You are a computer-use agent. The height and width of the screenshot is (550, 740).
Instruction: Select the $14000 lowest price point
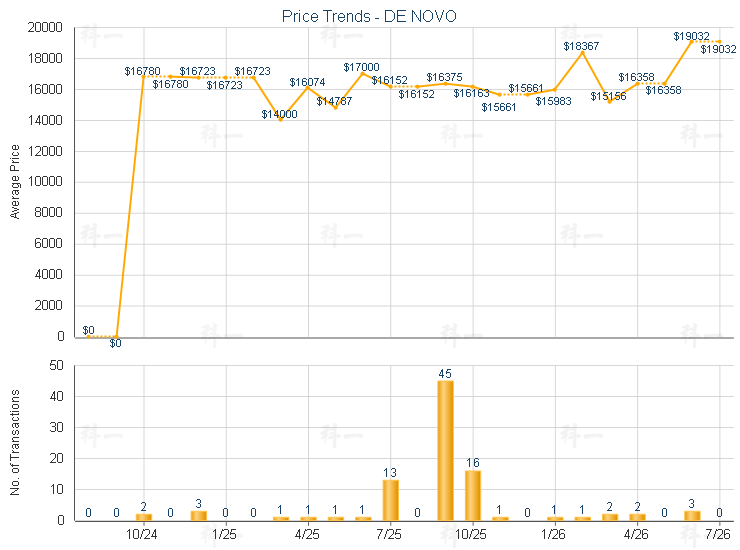(x=280, y=120)
